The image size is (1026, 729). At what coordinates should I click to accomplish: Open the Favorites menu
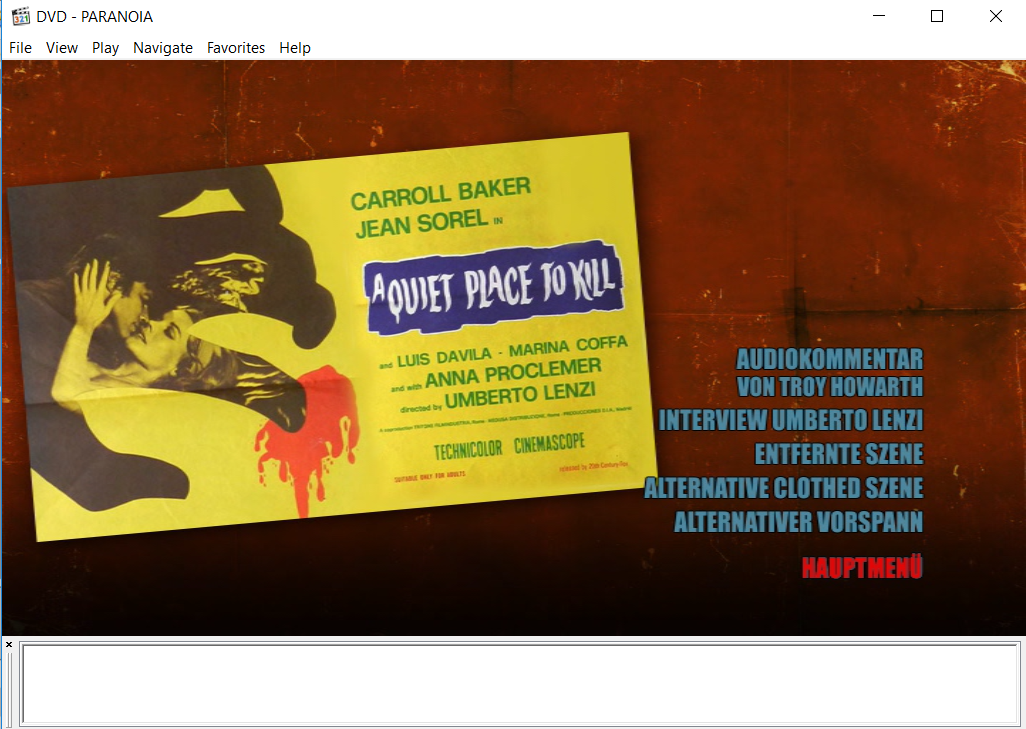[x=236, y=48]
